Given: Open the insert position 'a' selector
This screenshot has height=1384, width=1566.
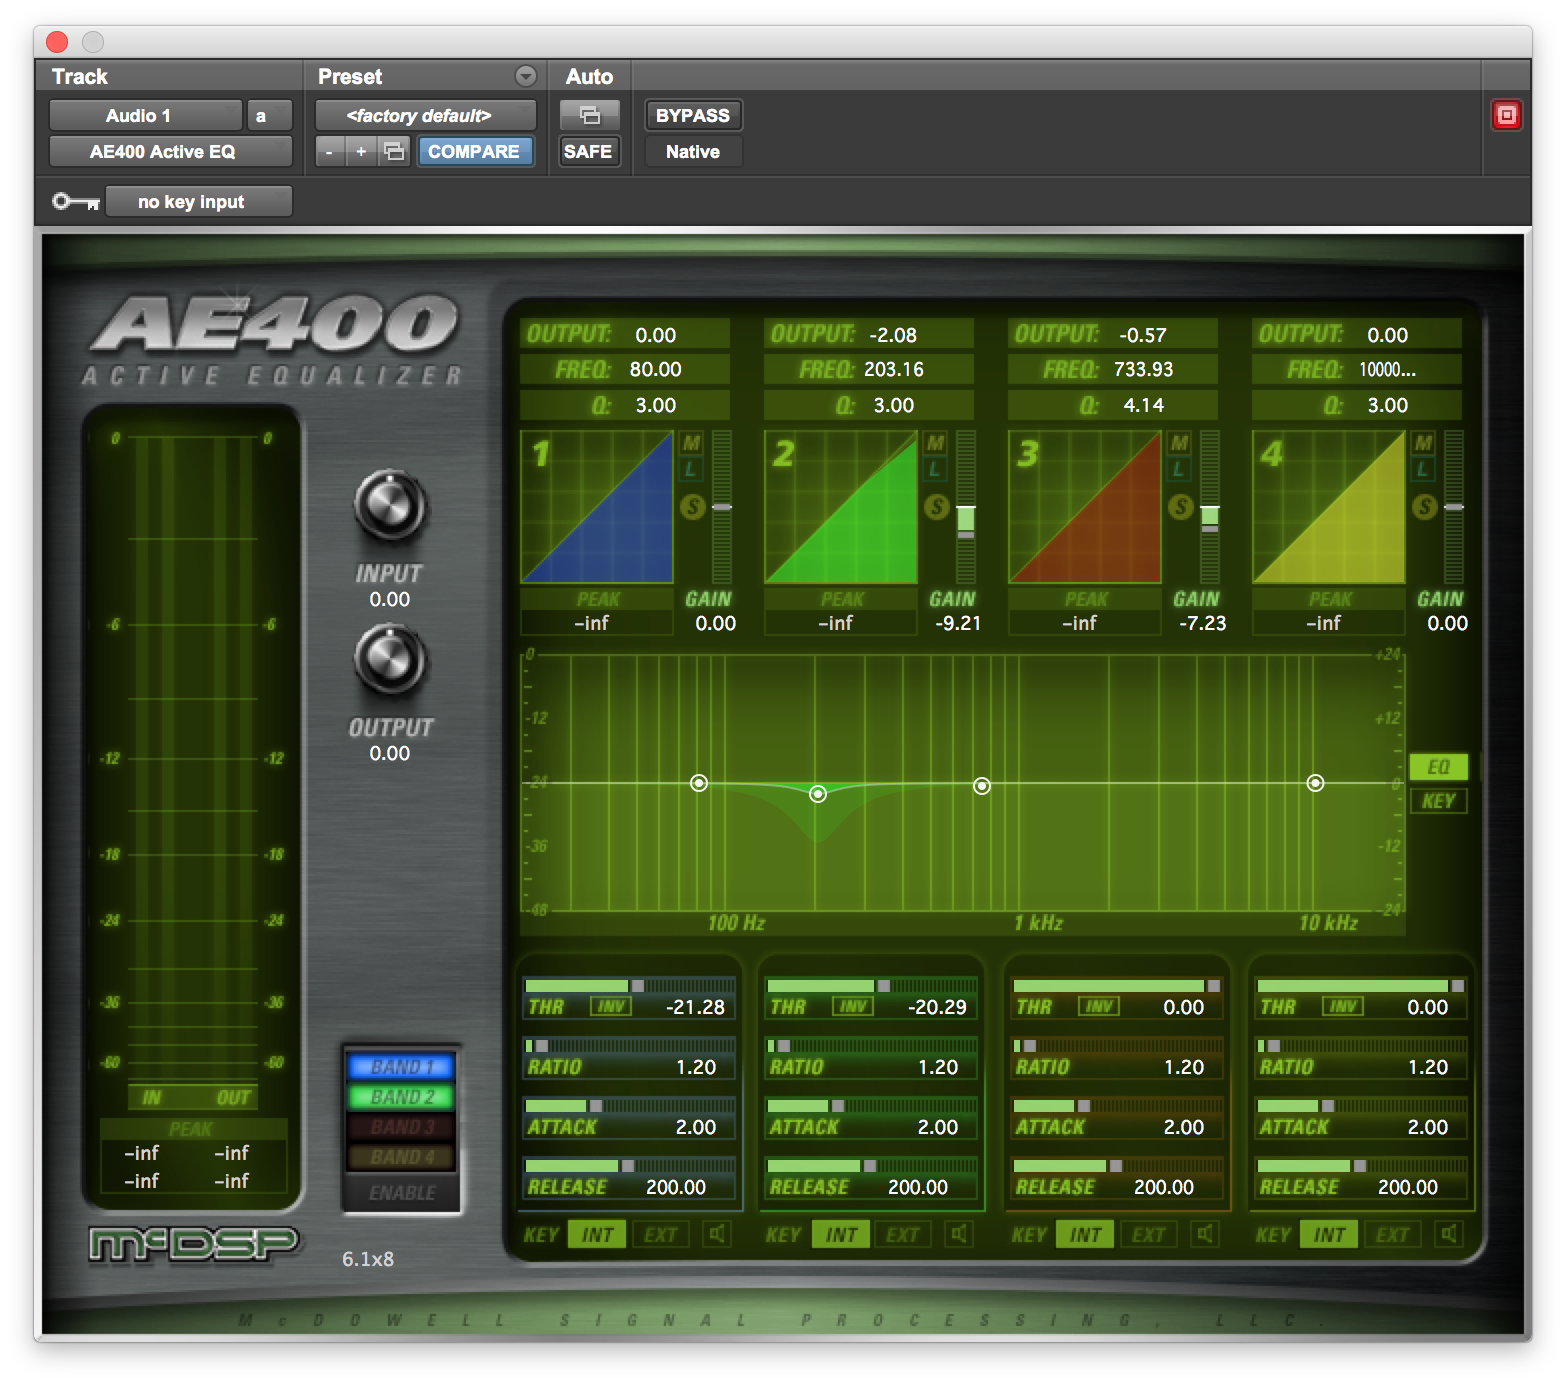Looking at the screenshot, I should [x=270, y=115].
